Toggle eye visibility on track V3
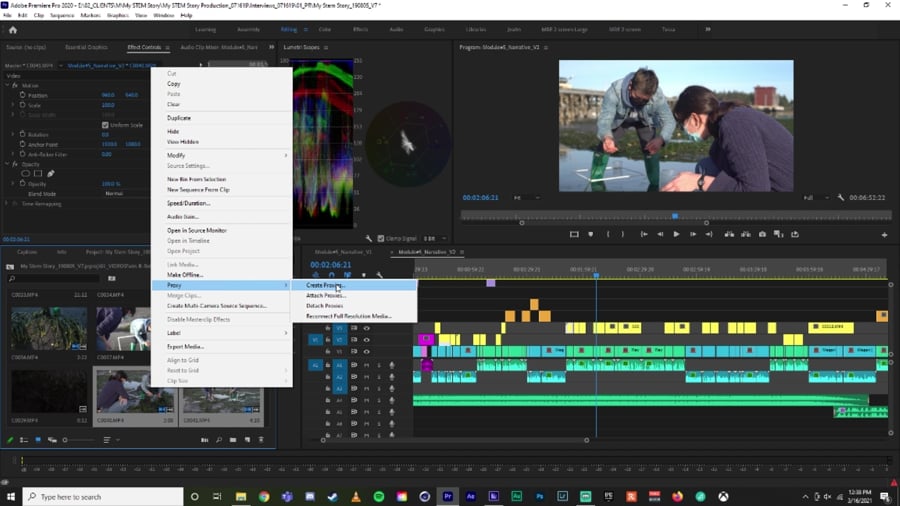 coord(367,328)
